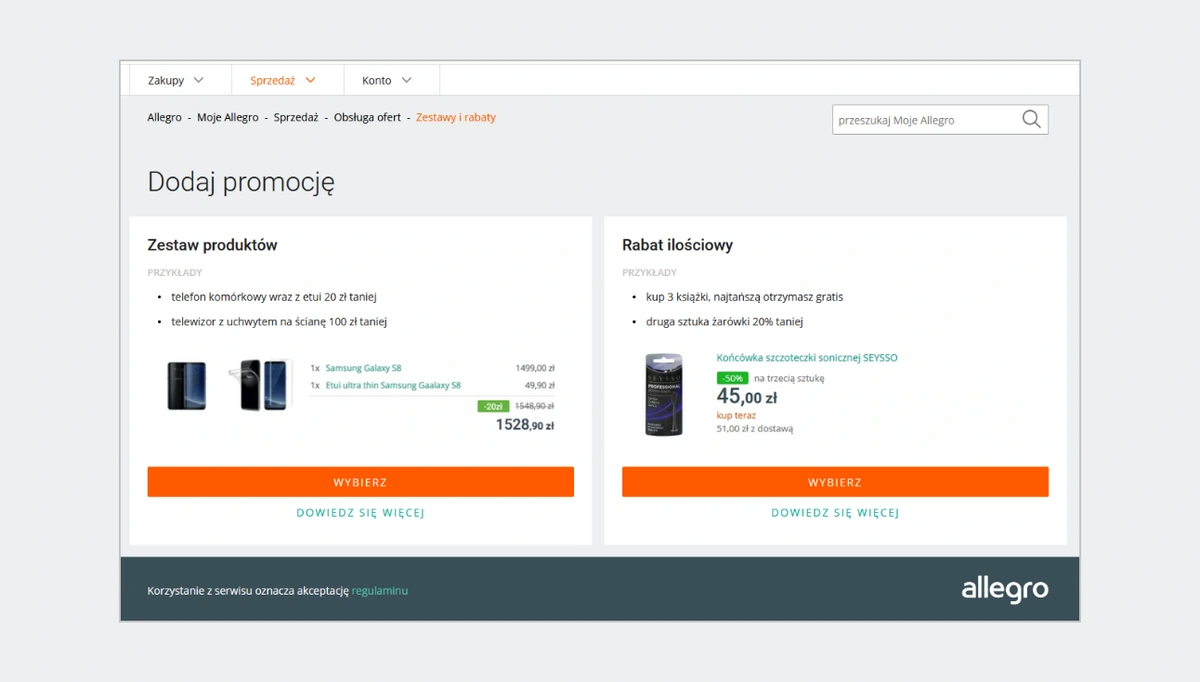
Task: Click the search magnifier icon
Action: pos(1031,119)
